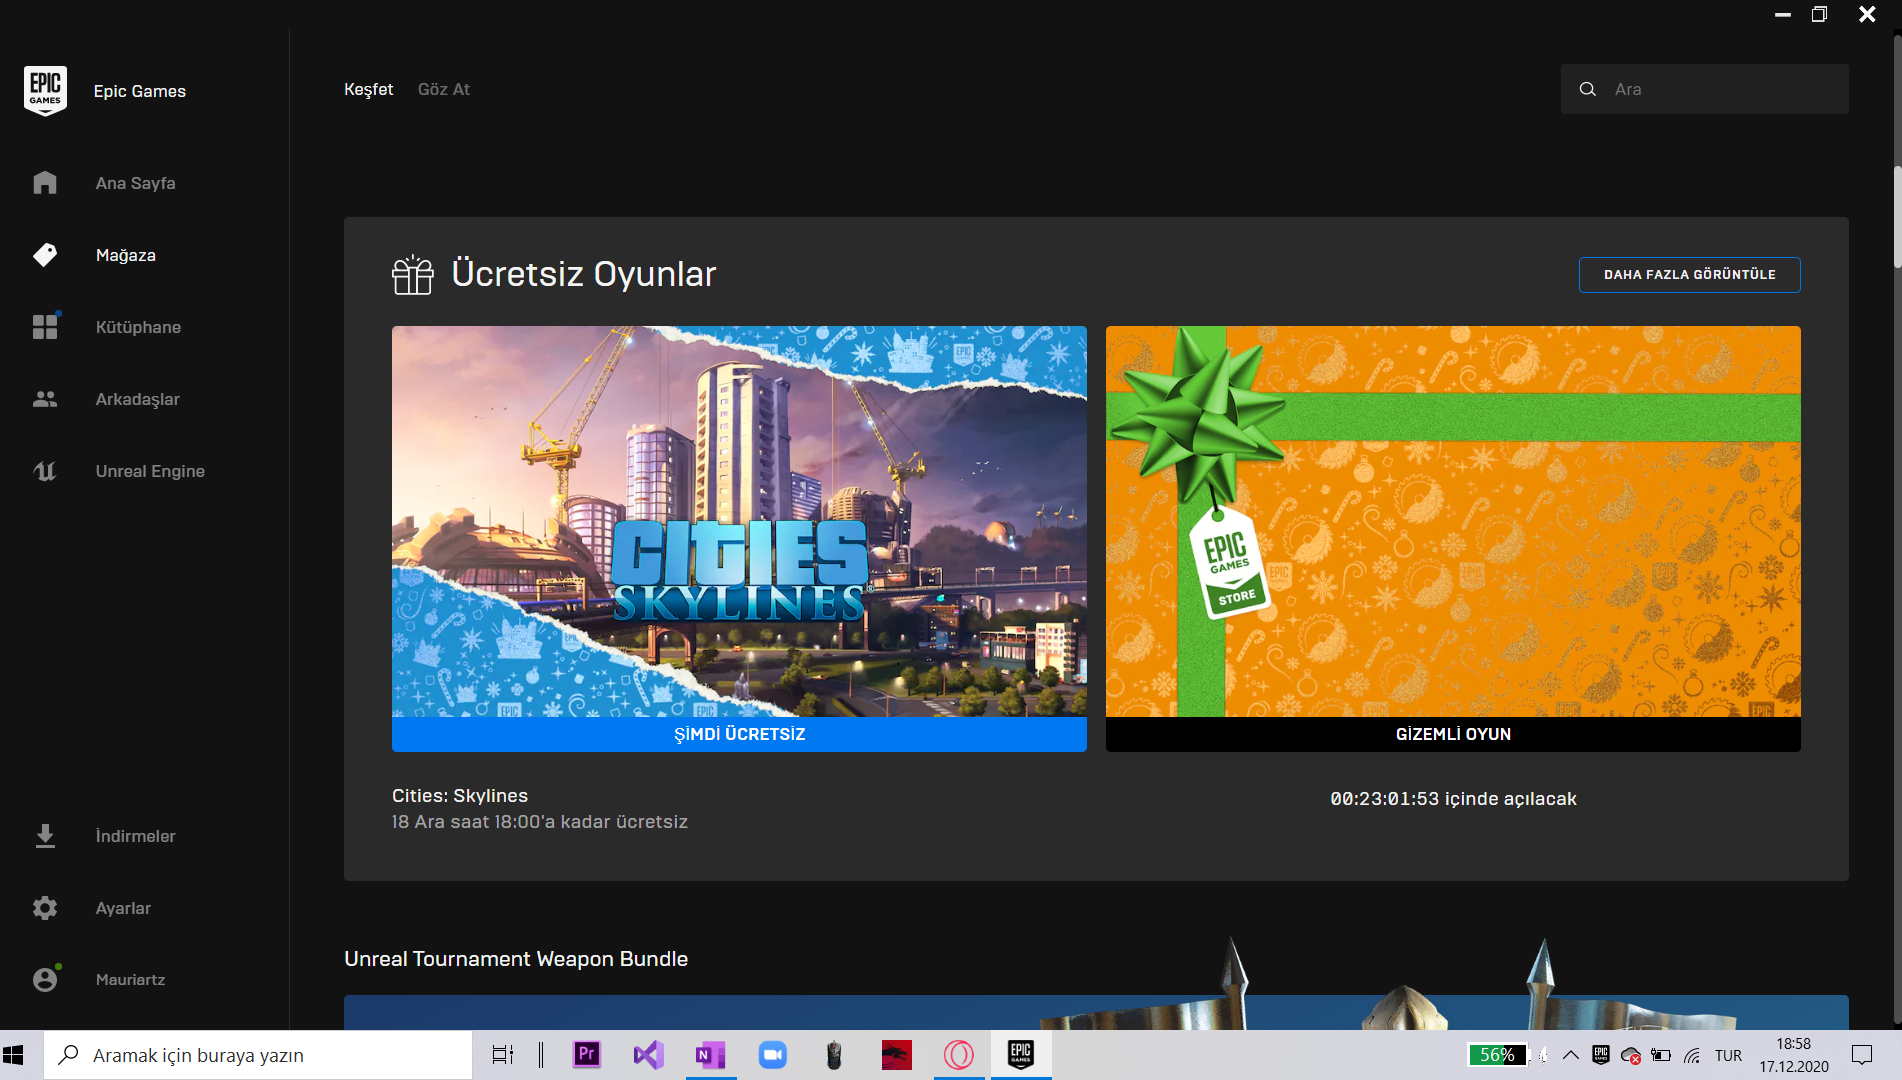
Task: Open Kütüphane from the sidebar
Action: click(x=139, y=327)
